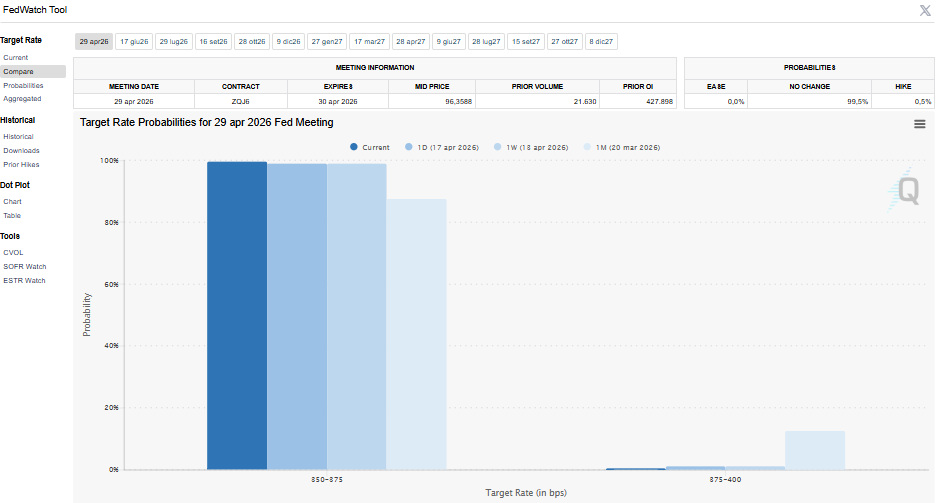
Task: Toggle the 1M (20 mar 2026) legend item
Action: [x=627, y=147]
